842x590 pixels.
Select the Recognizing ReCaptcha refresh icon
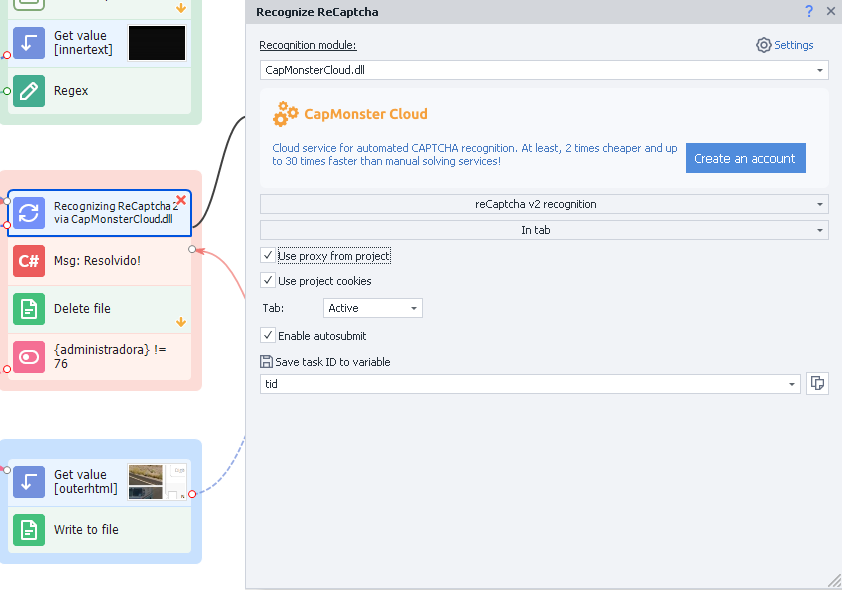tap(29, 213)
